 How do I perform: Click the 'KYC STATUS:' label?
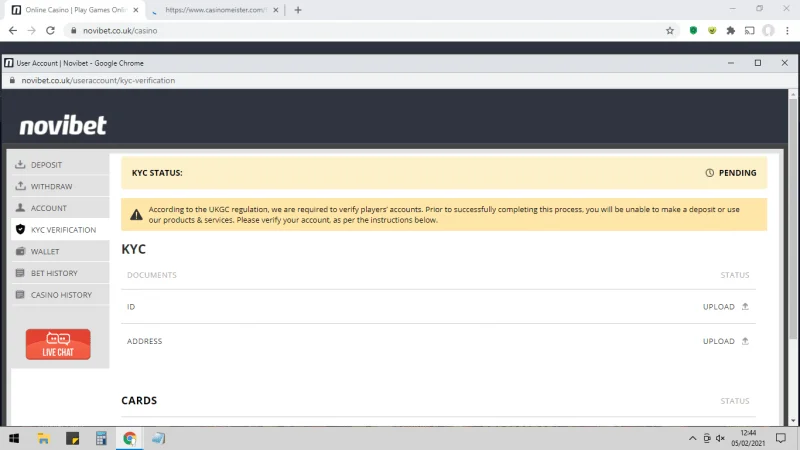pos(157,173)
